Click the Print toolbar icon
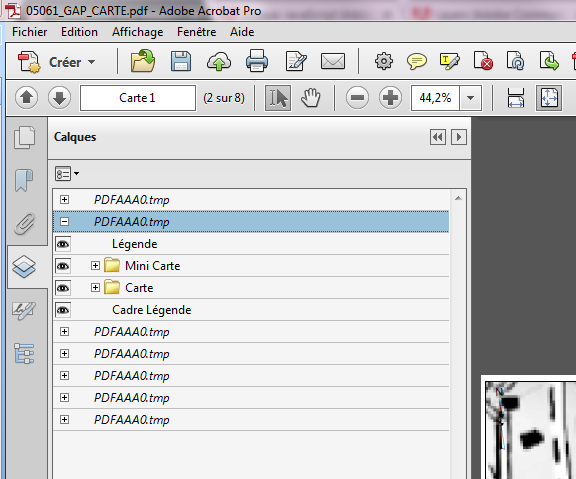The width and height of the screenshot is (576, 479). [x=256, y=61]
